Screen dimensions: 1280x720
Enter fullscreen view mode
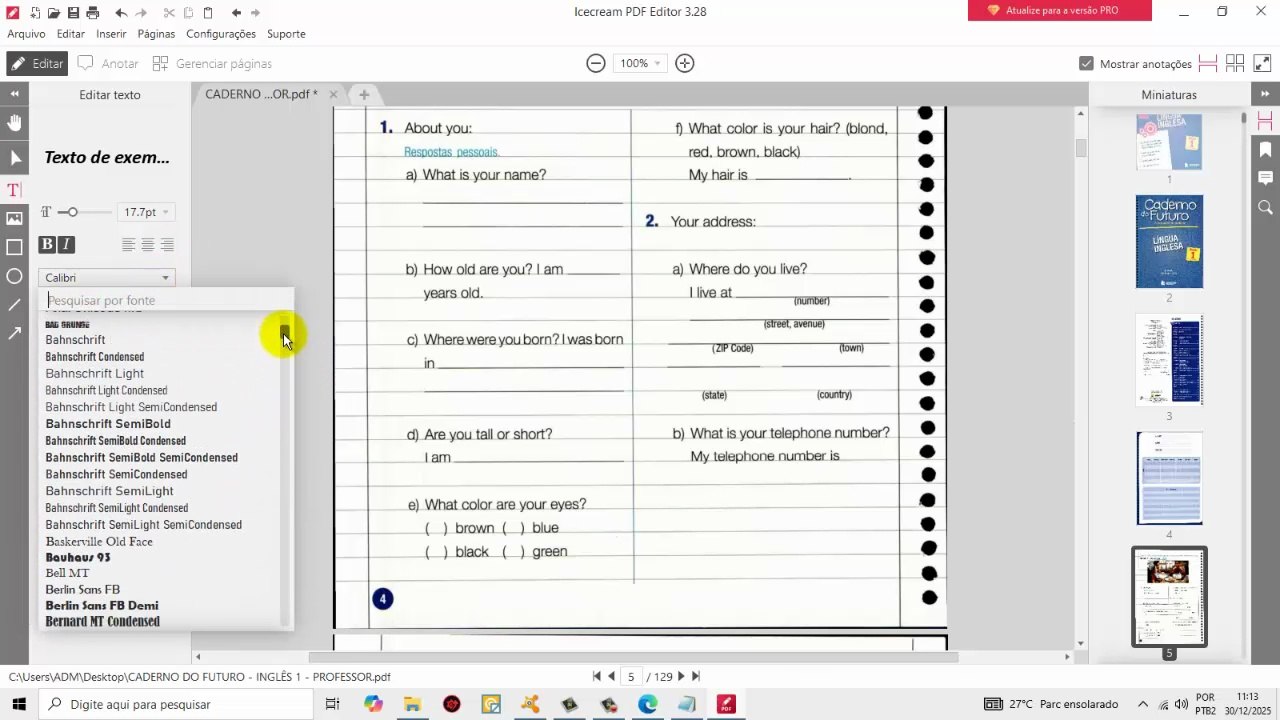1262,63
